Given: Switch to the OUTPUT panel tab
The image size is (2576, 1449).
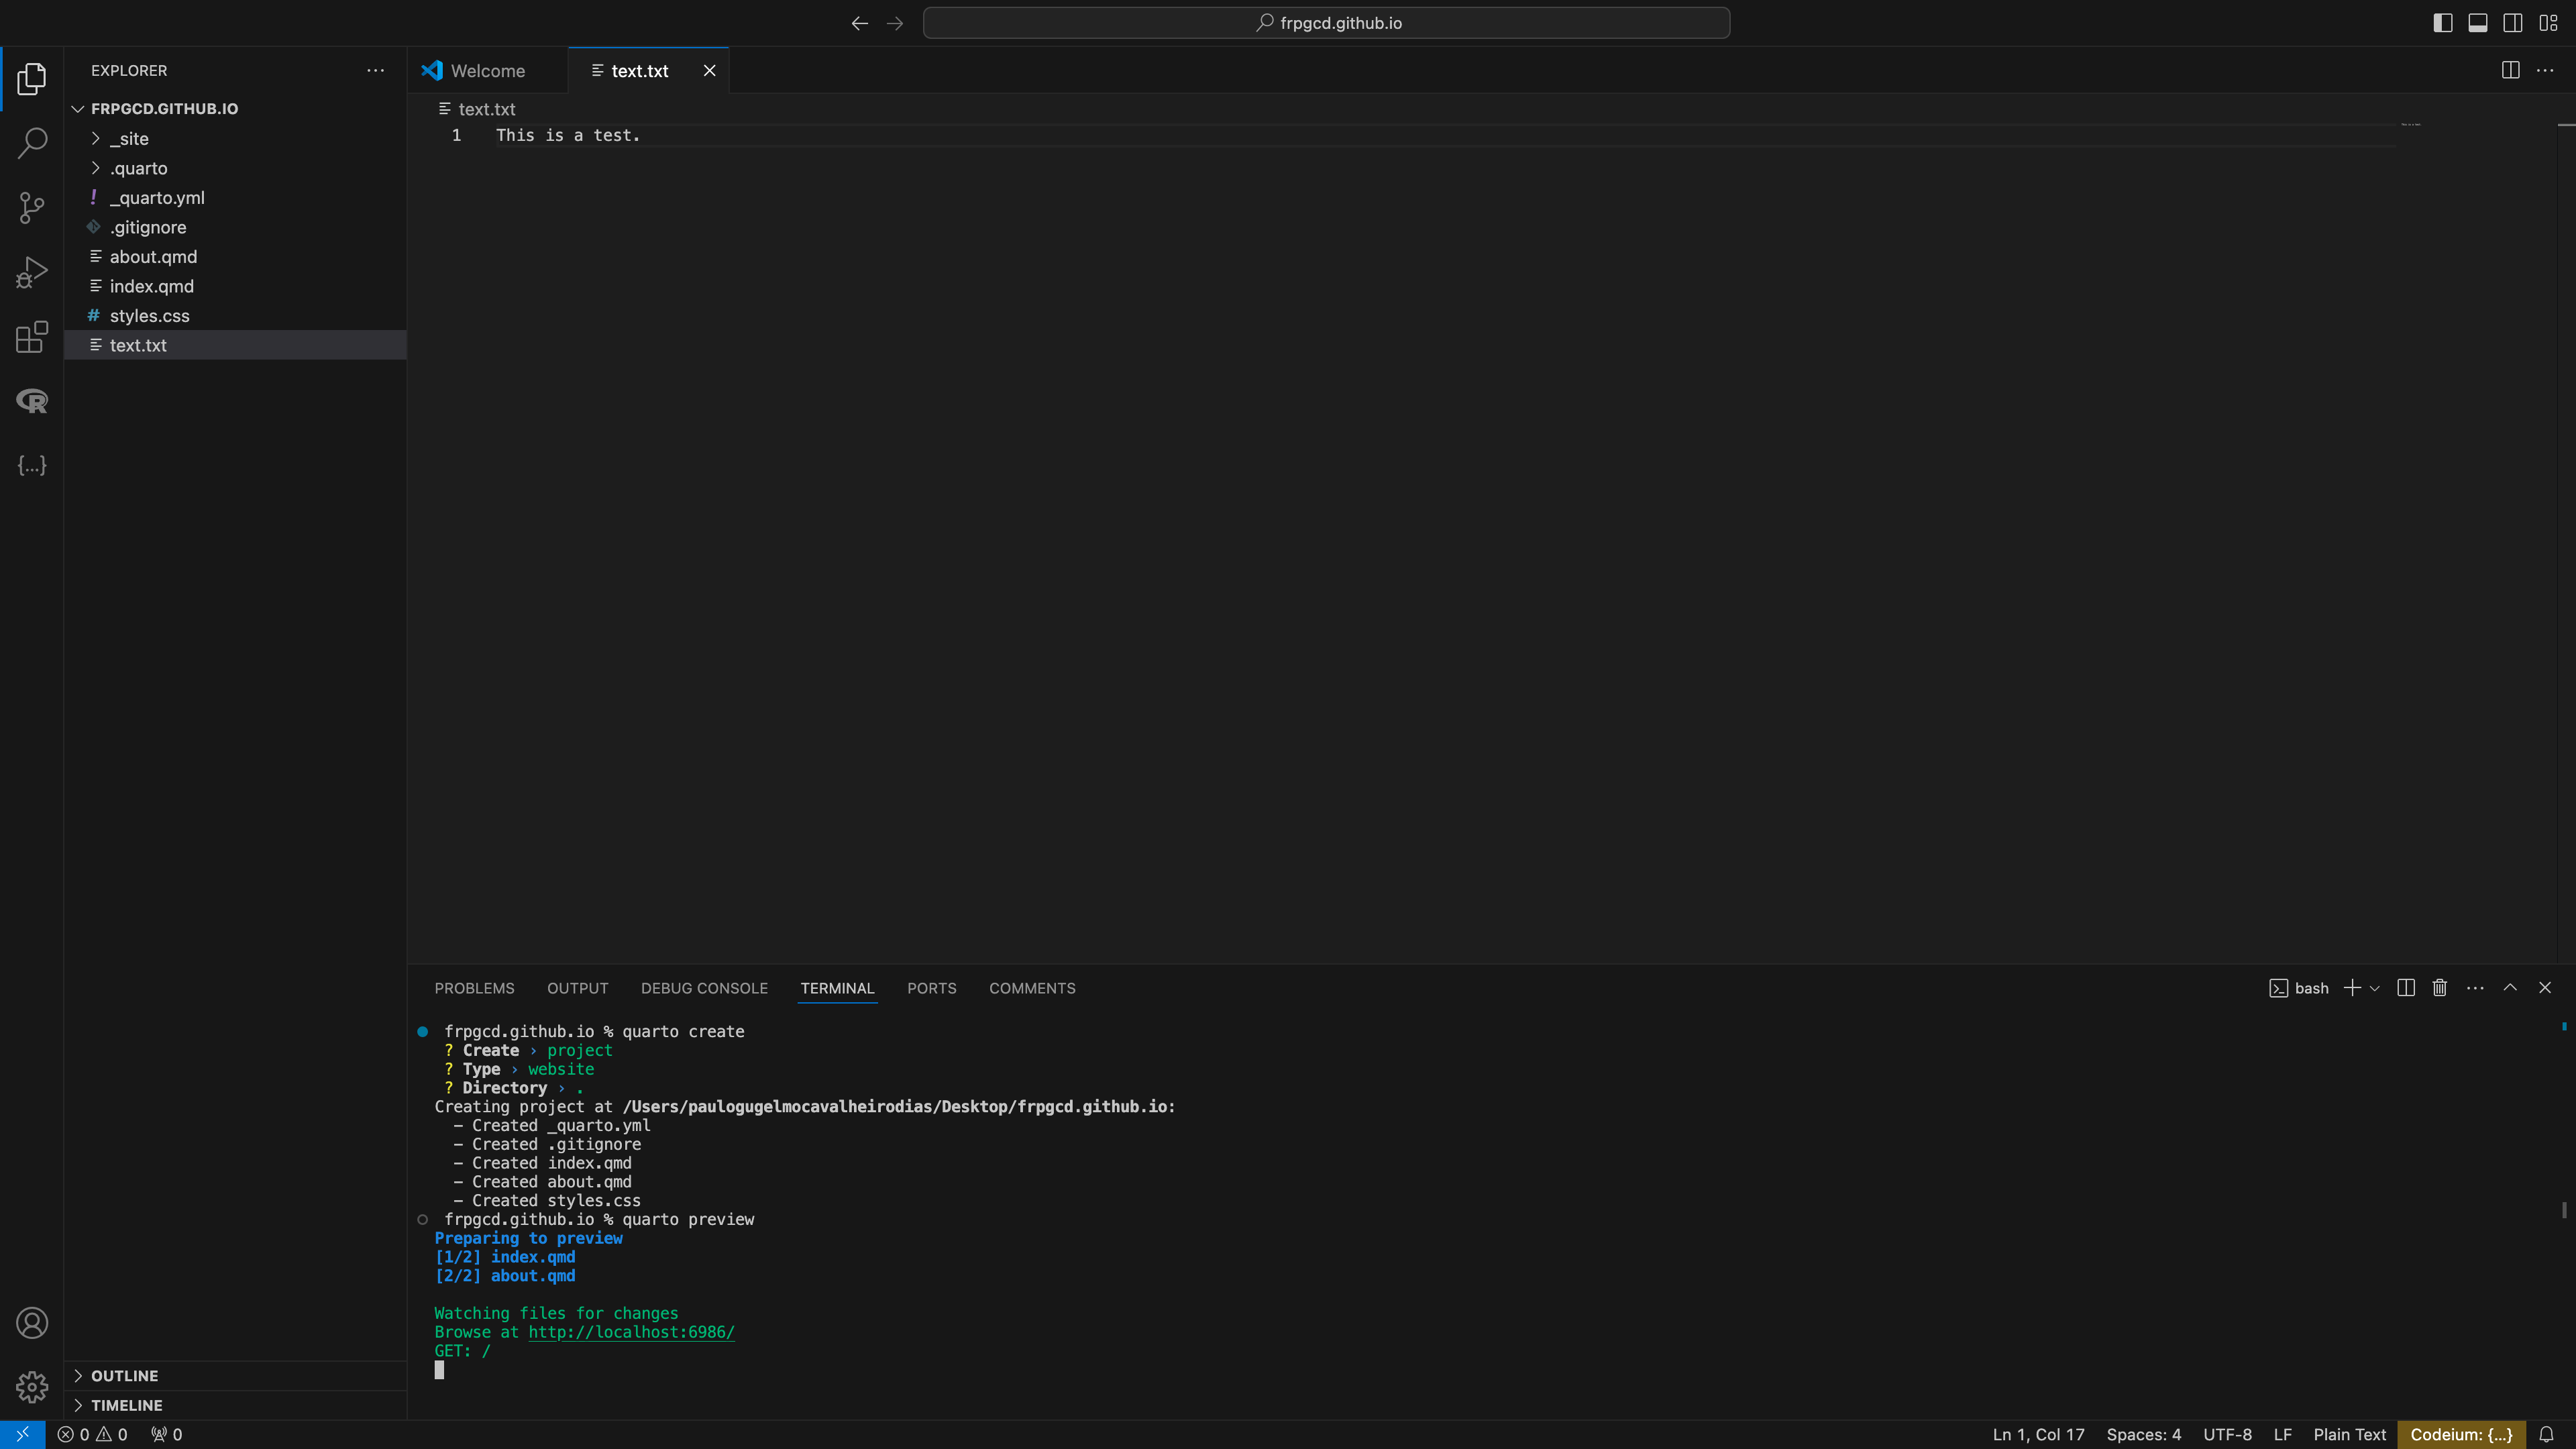Looking at the screenshot, I should click(577, 988).
